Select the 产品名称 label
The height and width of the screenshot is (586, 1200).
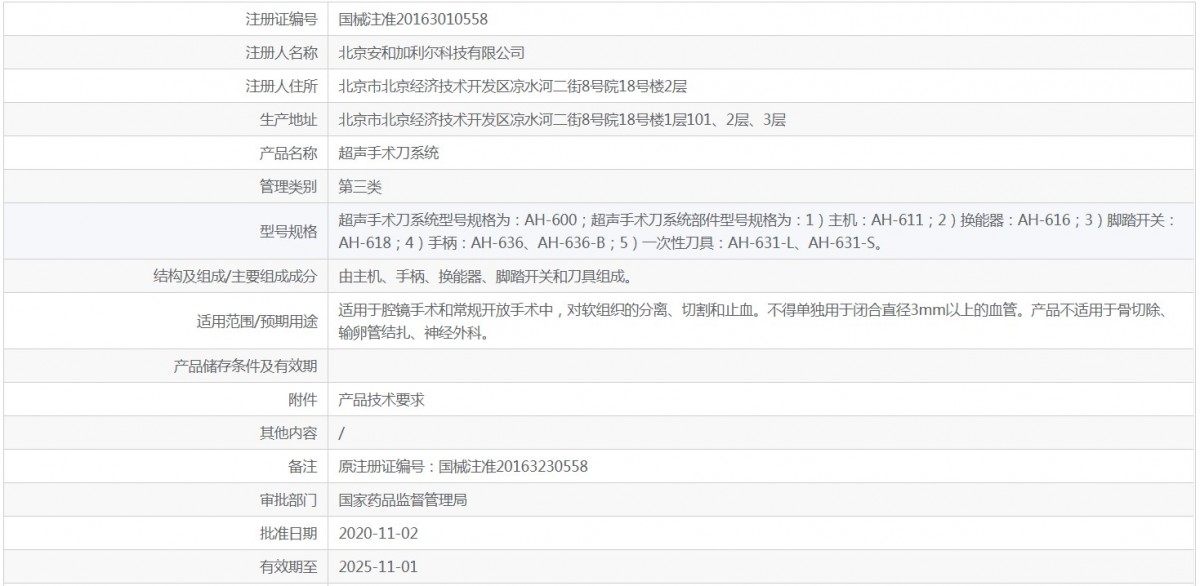pyautogui.click(x=288, y=153)
